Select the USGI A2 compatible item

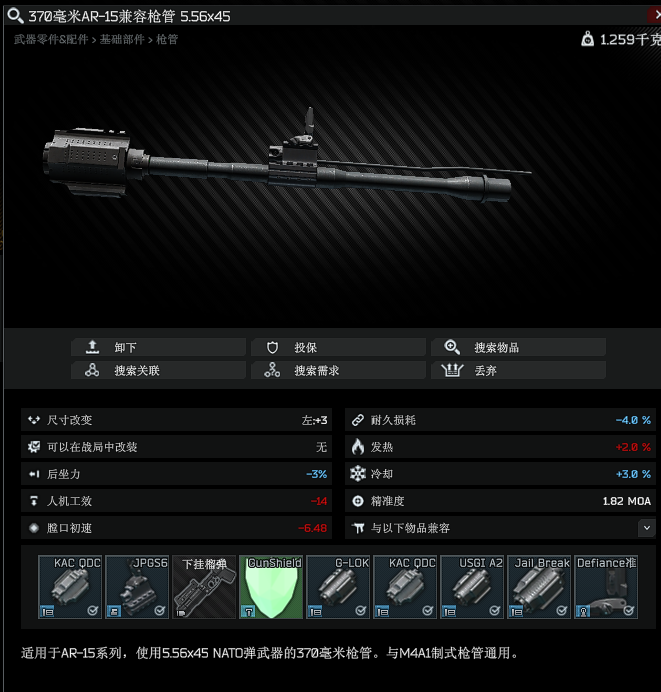pos(472,587)
